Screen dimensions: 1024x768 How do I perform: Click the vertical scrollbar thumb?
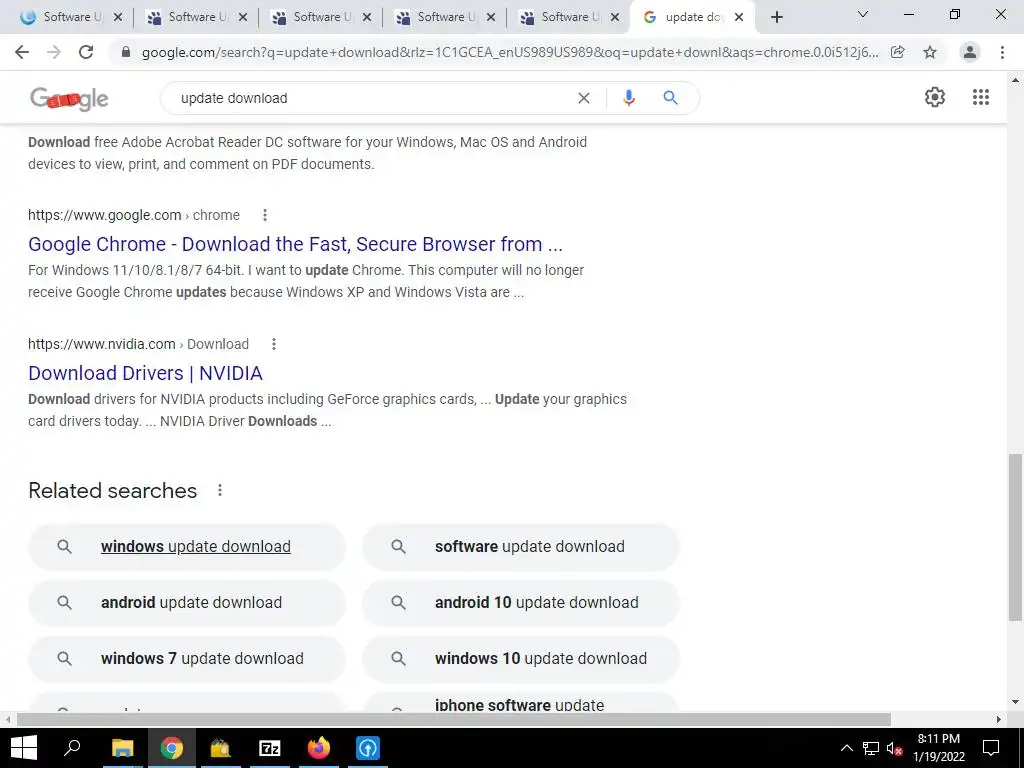pyautogui.click(x=1015, y=537)
